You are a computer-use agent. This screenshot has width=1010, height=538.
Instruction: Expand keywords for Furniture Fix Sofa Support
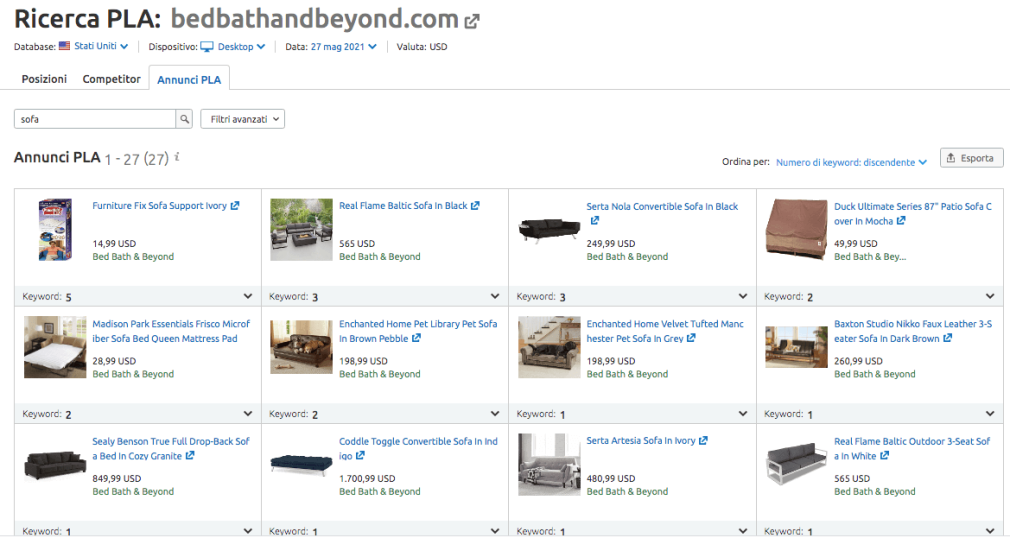247,297
